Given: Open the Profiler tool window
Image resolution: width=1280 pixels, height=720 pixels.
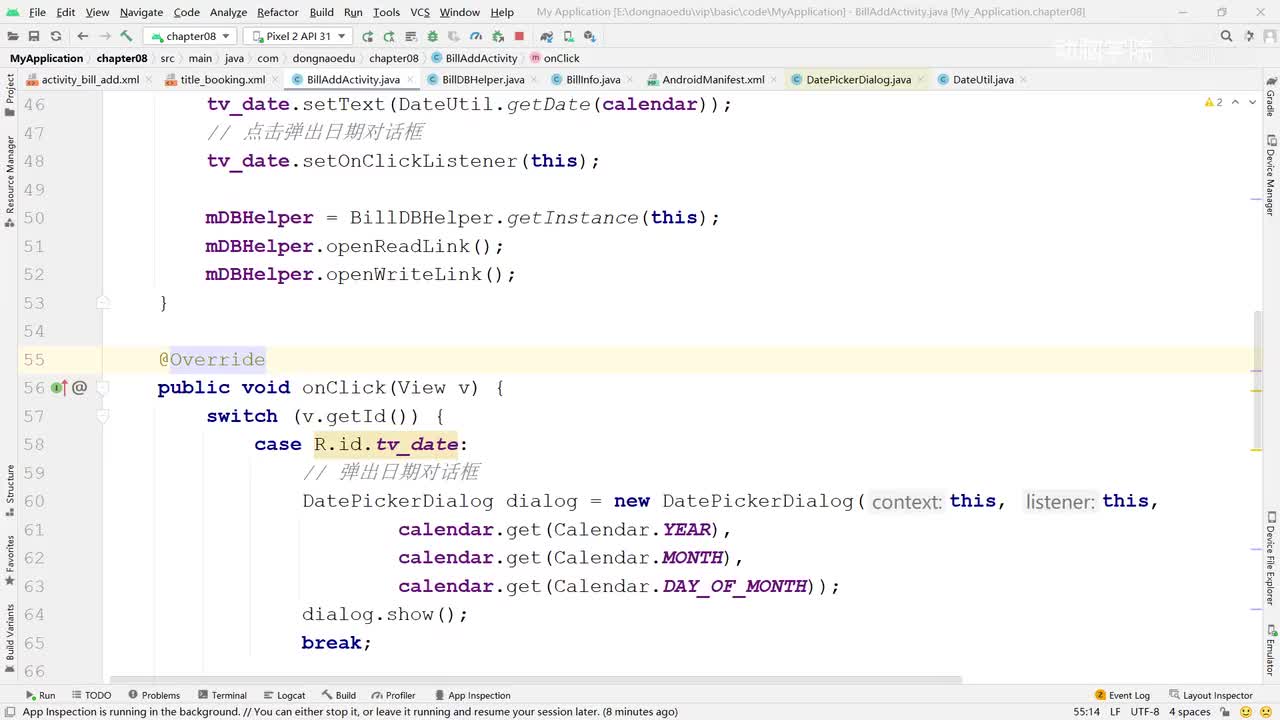Looking at the screenshot, I should pos(393,695).
